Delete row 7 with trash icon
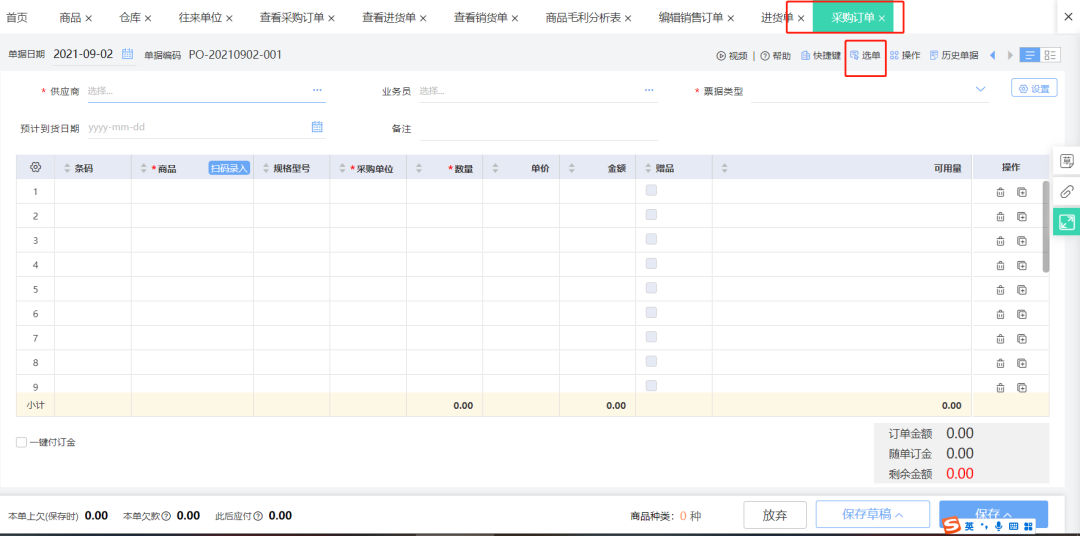Image resolution: width=1080 pixels, height=536 pixels. point(1000,338)
